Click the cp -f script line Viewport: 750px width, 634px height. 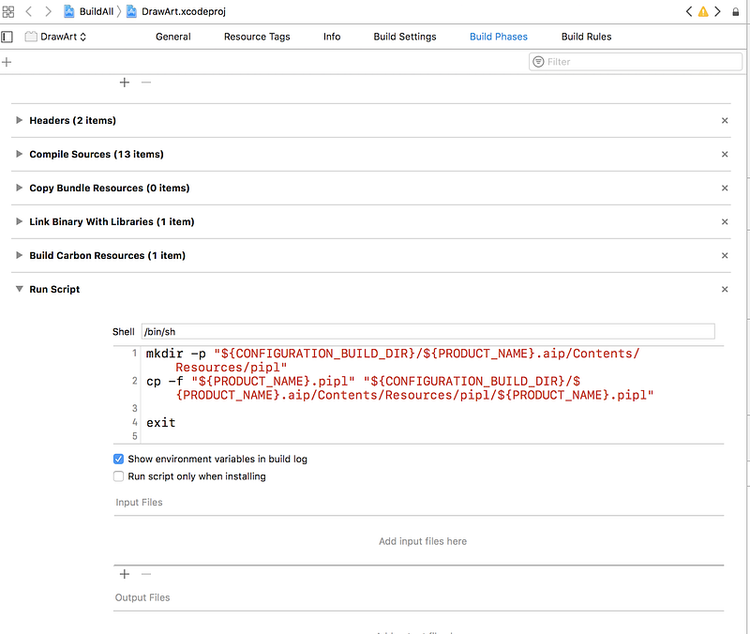[400, 388]
